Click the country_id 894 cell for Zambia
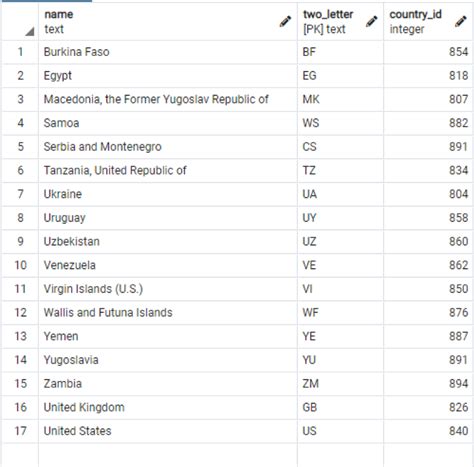 click(428, 384)
